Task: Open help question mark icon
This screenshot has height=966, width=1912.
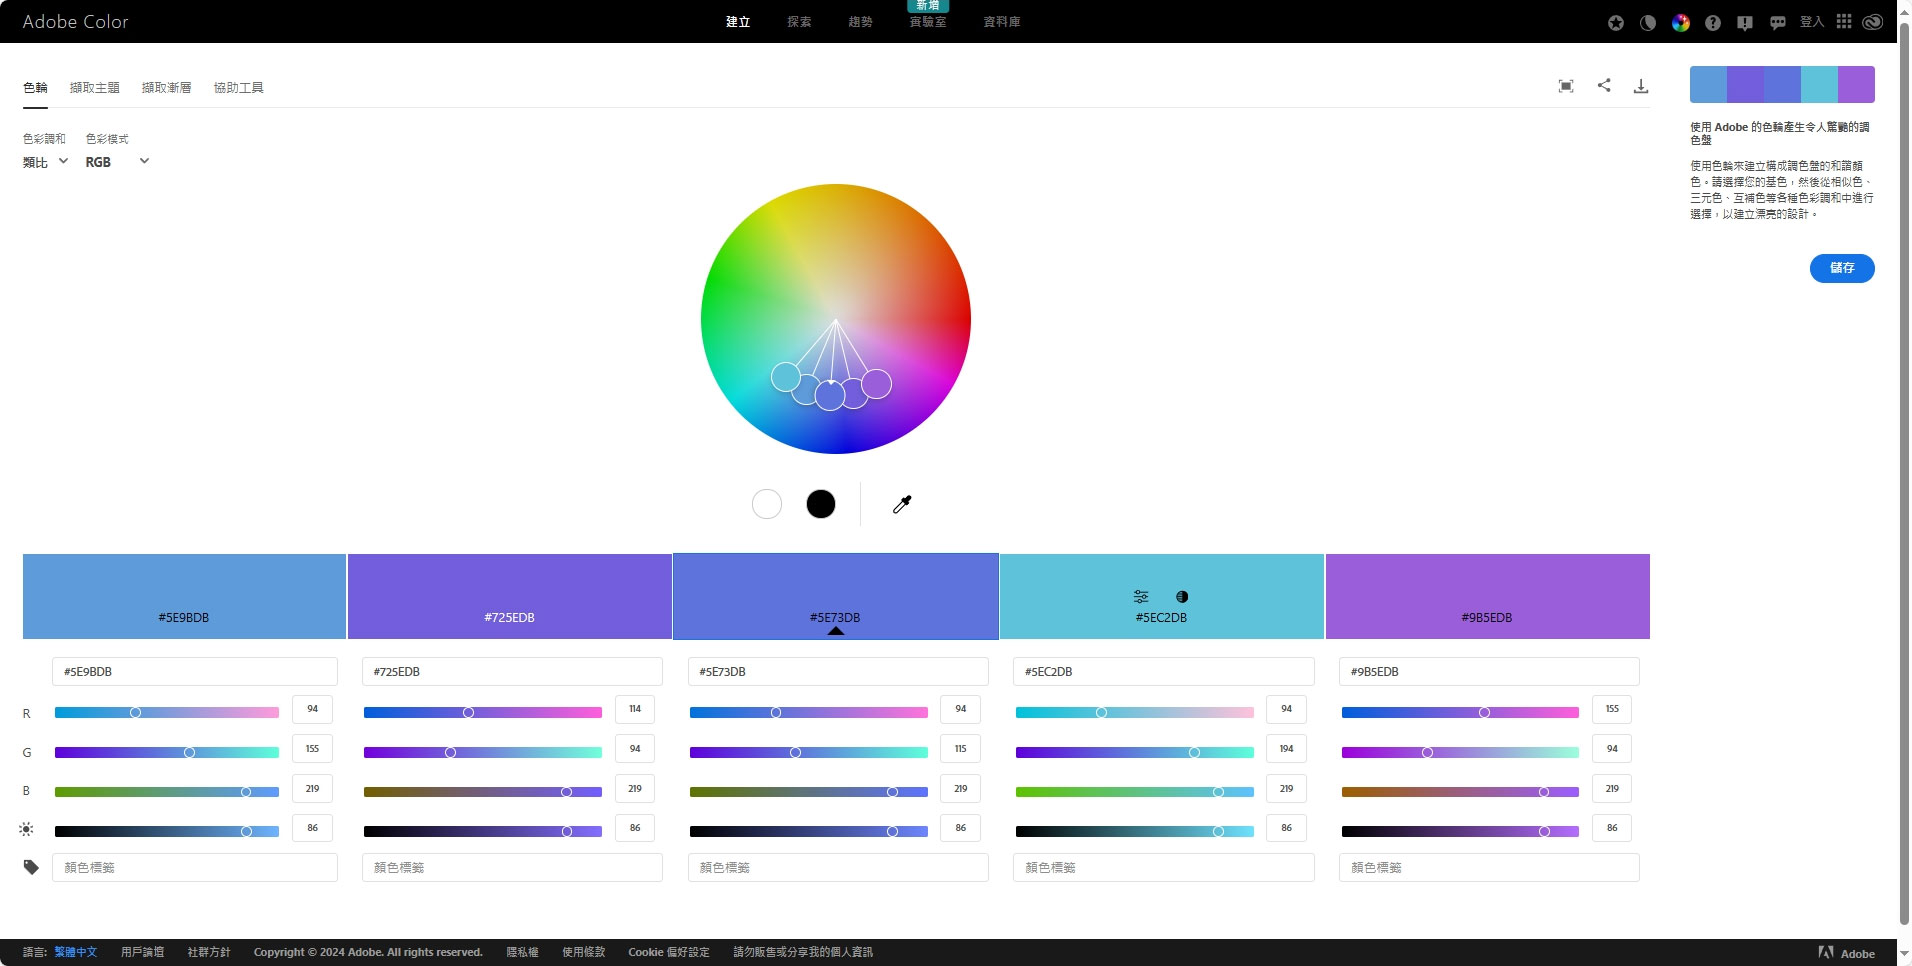Action: [x=1713, y=22]
